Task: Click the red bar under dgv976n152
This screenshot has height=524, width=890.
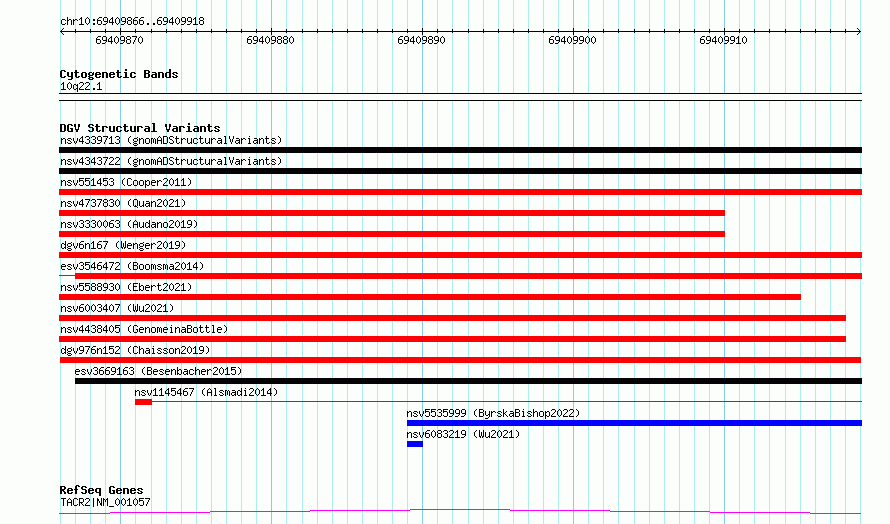Action: pos(460,360)
